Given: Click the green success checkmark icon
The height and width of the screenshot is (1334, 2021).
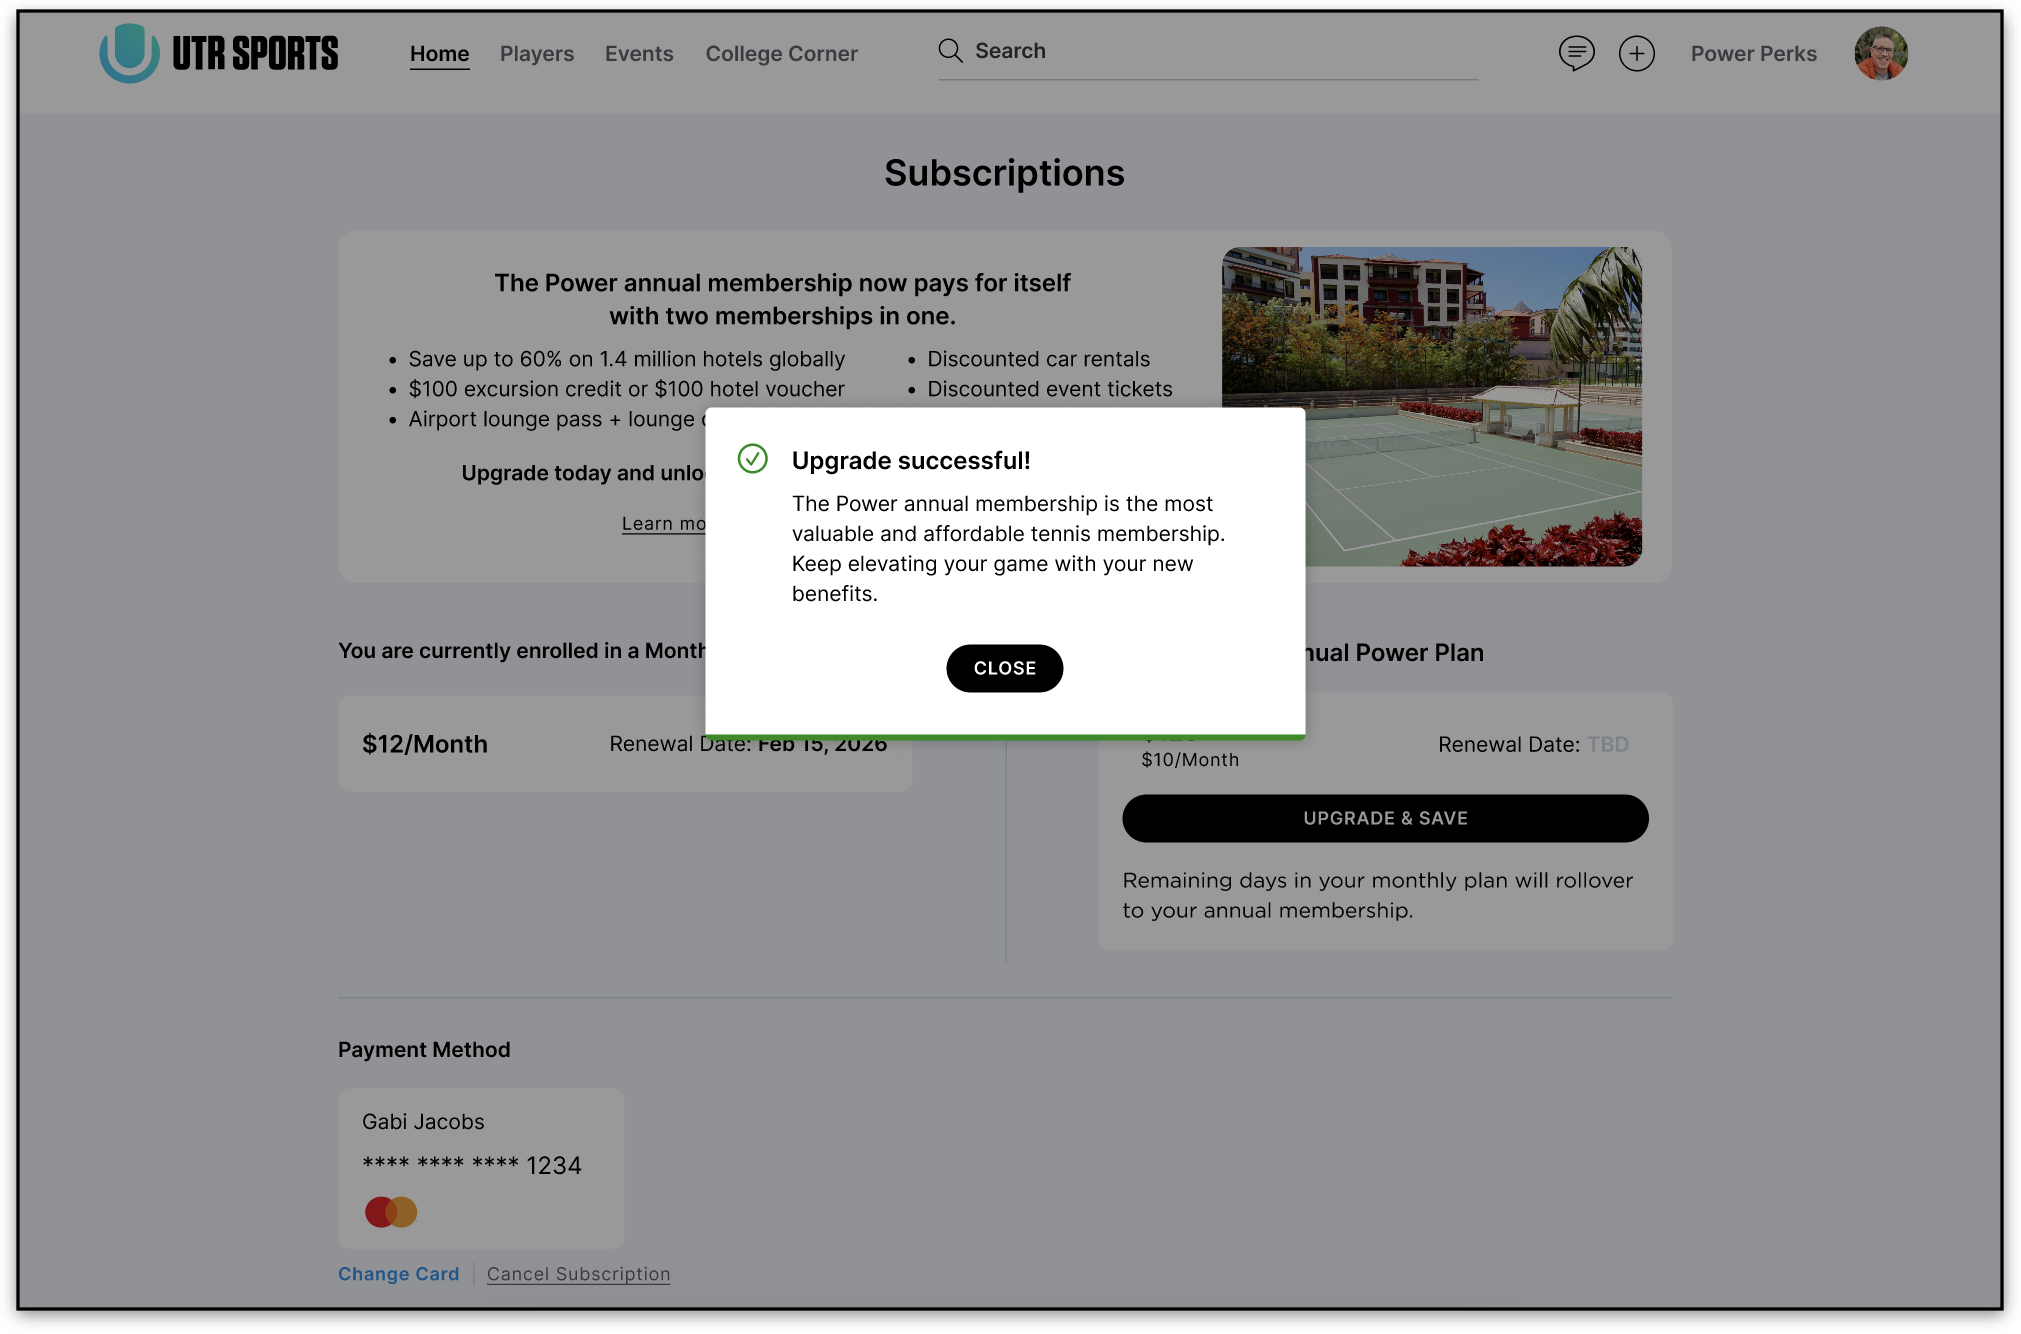Looking at the screenshot, I should click(x=752, y=459).
